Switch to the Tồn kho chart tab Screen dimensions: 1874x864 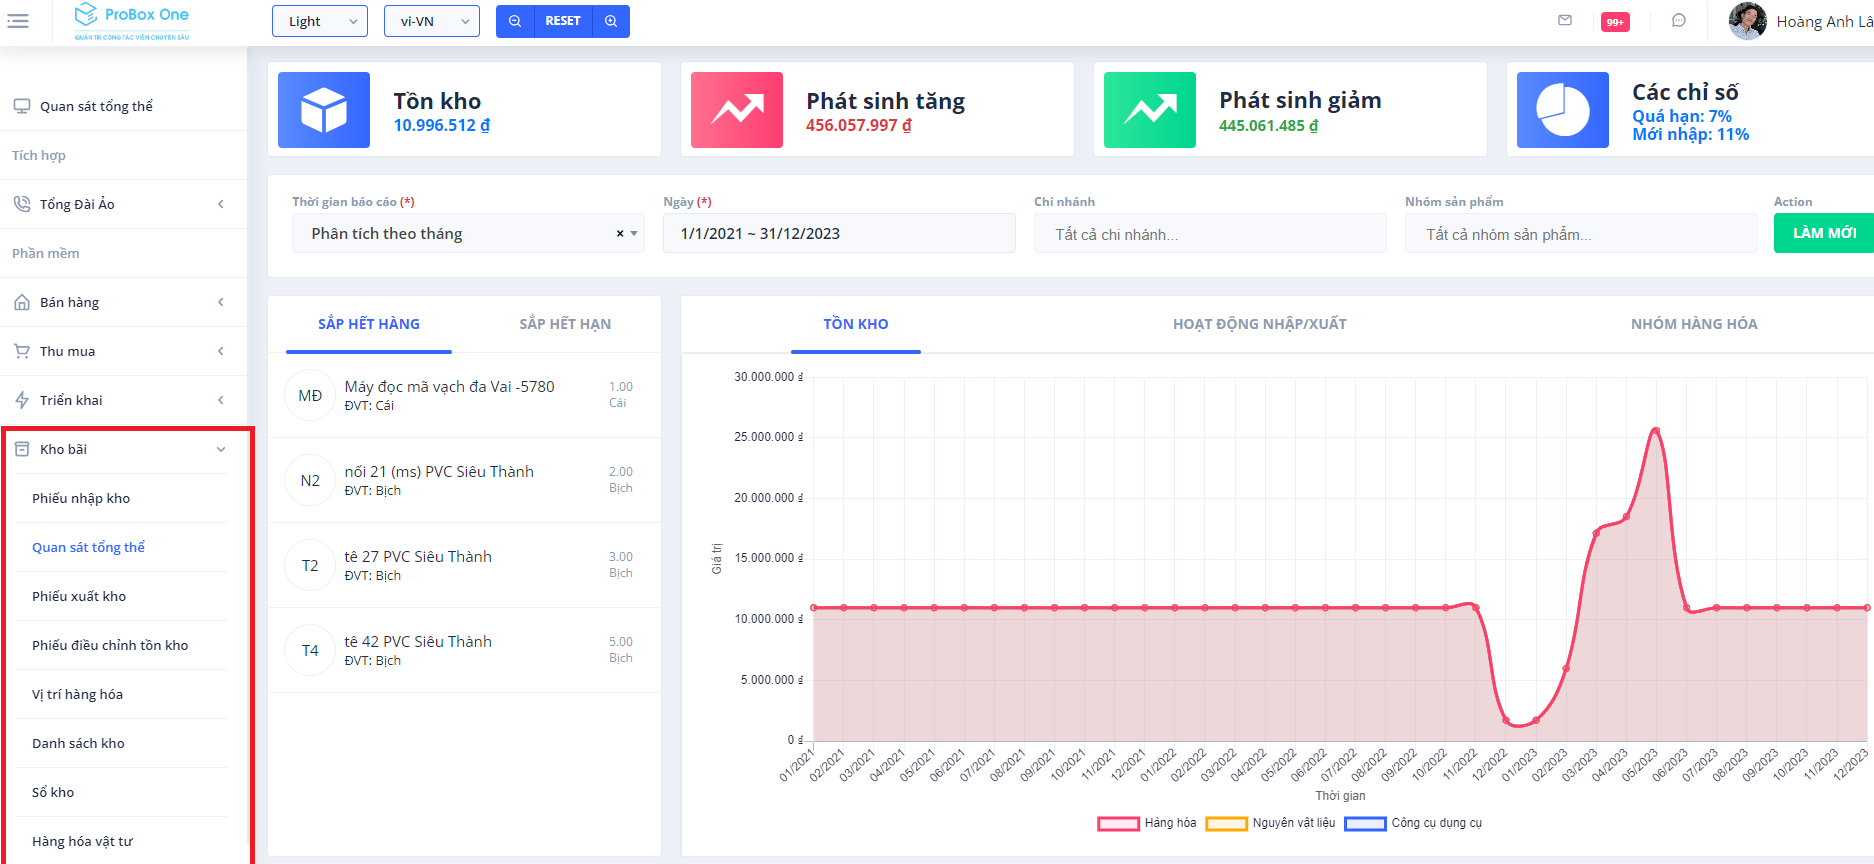pos(856,324)
